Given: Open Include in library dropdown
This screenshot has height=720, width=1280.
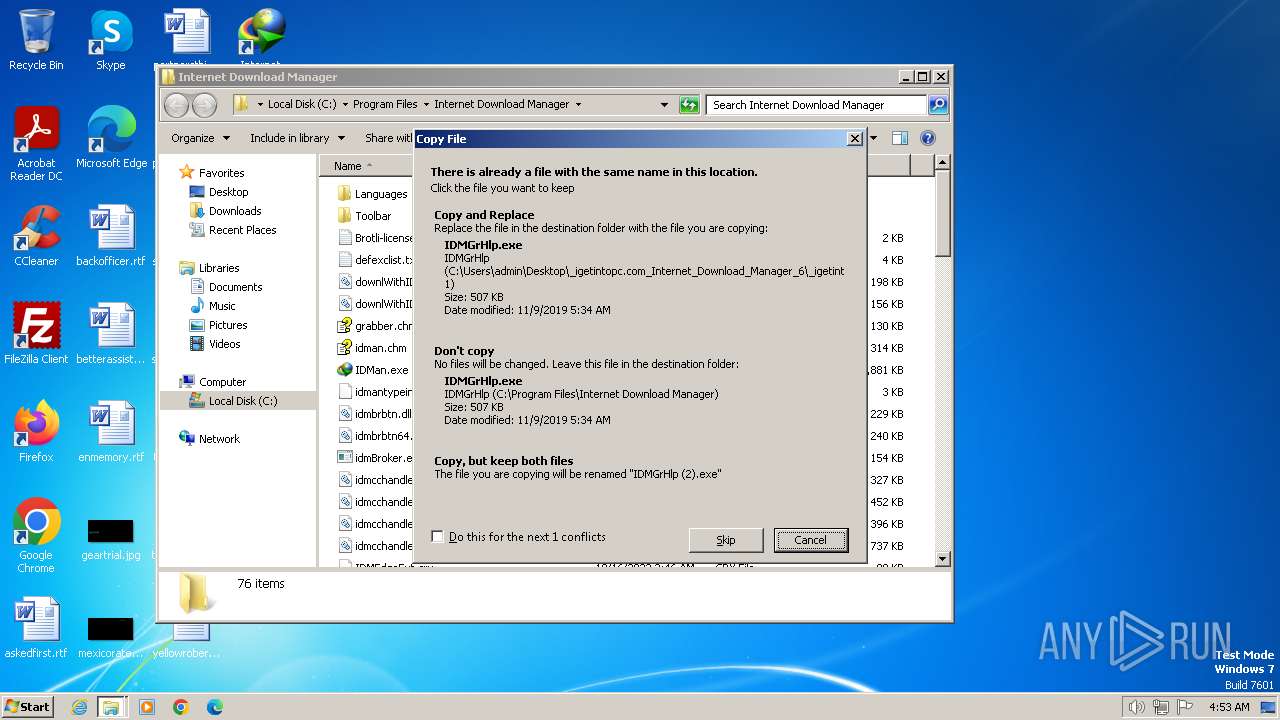Looking at the screenshot, I should pos(297,138).
